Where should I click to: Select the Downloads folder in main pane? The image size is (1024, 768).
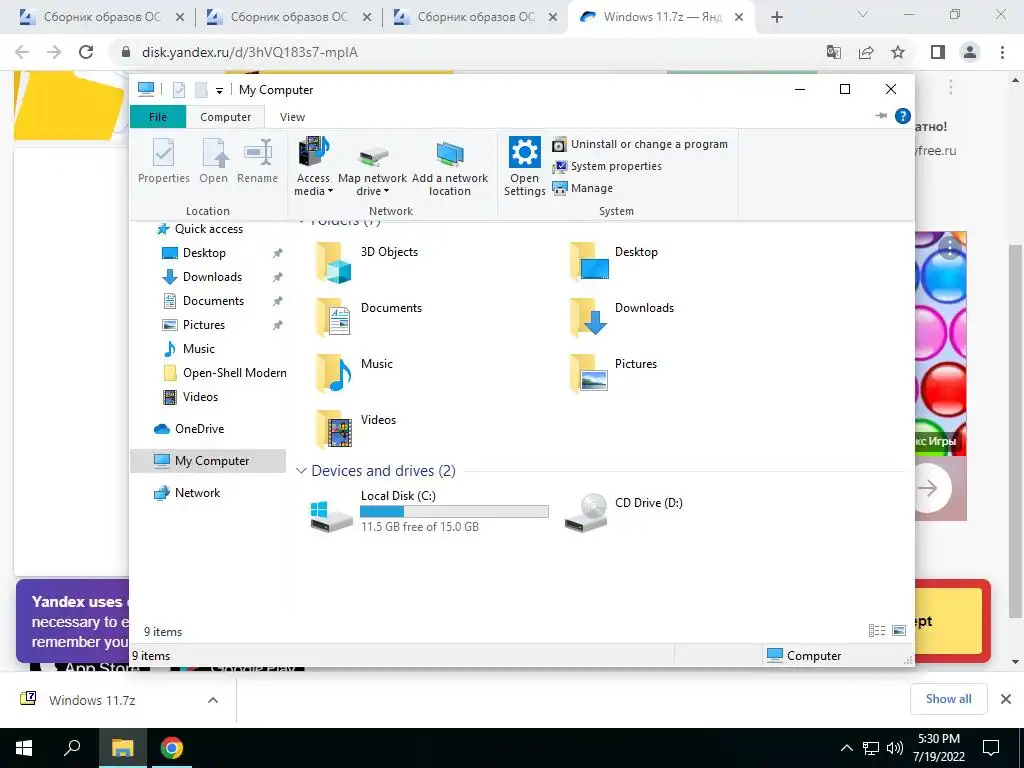[x=621, y=317]
